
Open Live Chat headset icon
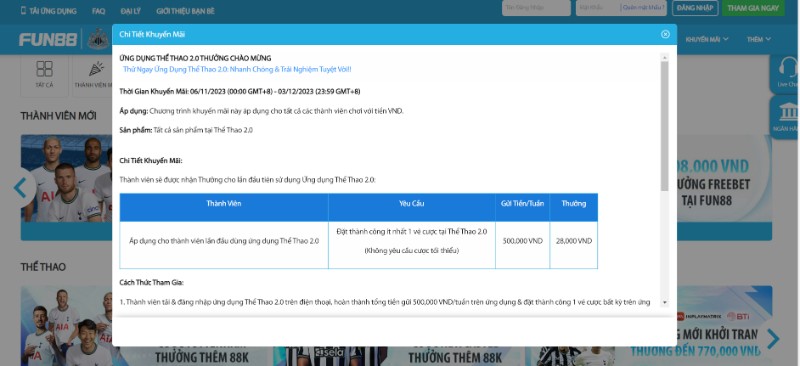click(x=788, y=67)
